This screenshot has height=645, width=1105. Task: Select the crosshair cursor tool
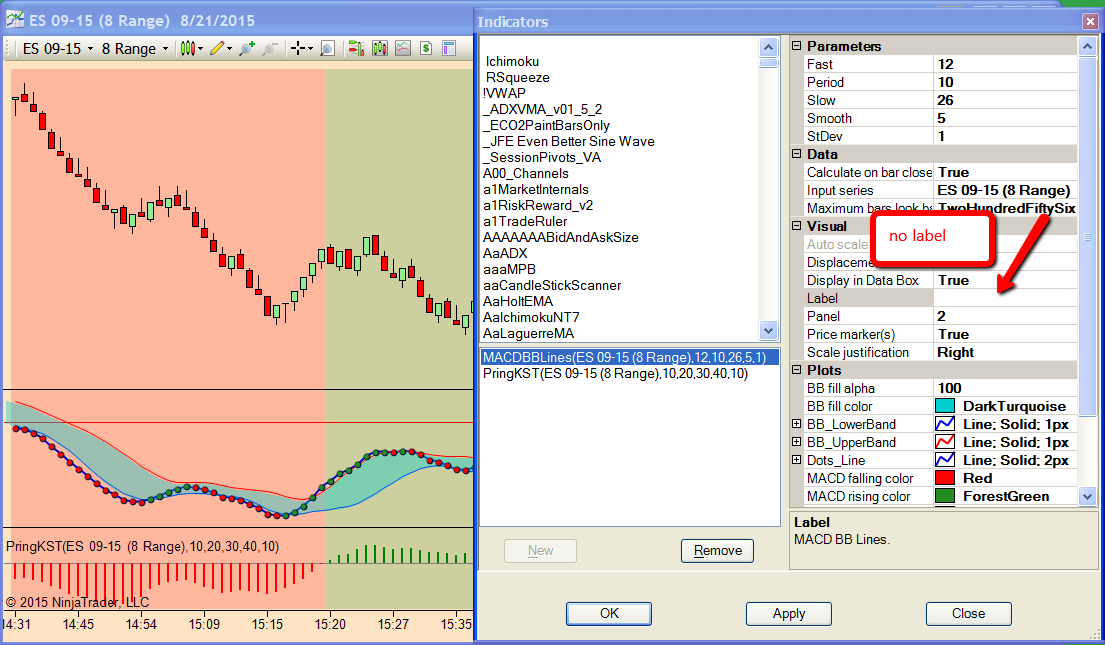pos(298,49)
